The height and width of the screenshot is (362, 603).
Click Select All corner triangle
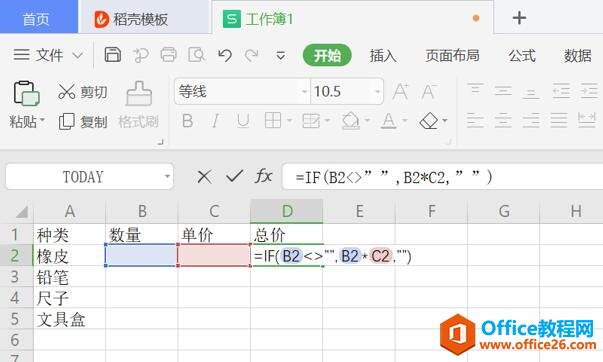click(22, 211)
